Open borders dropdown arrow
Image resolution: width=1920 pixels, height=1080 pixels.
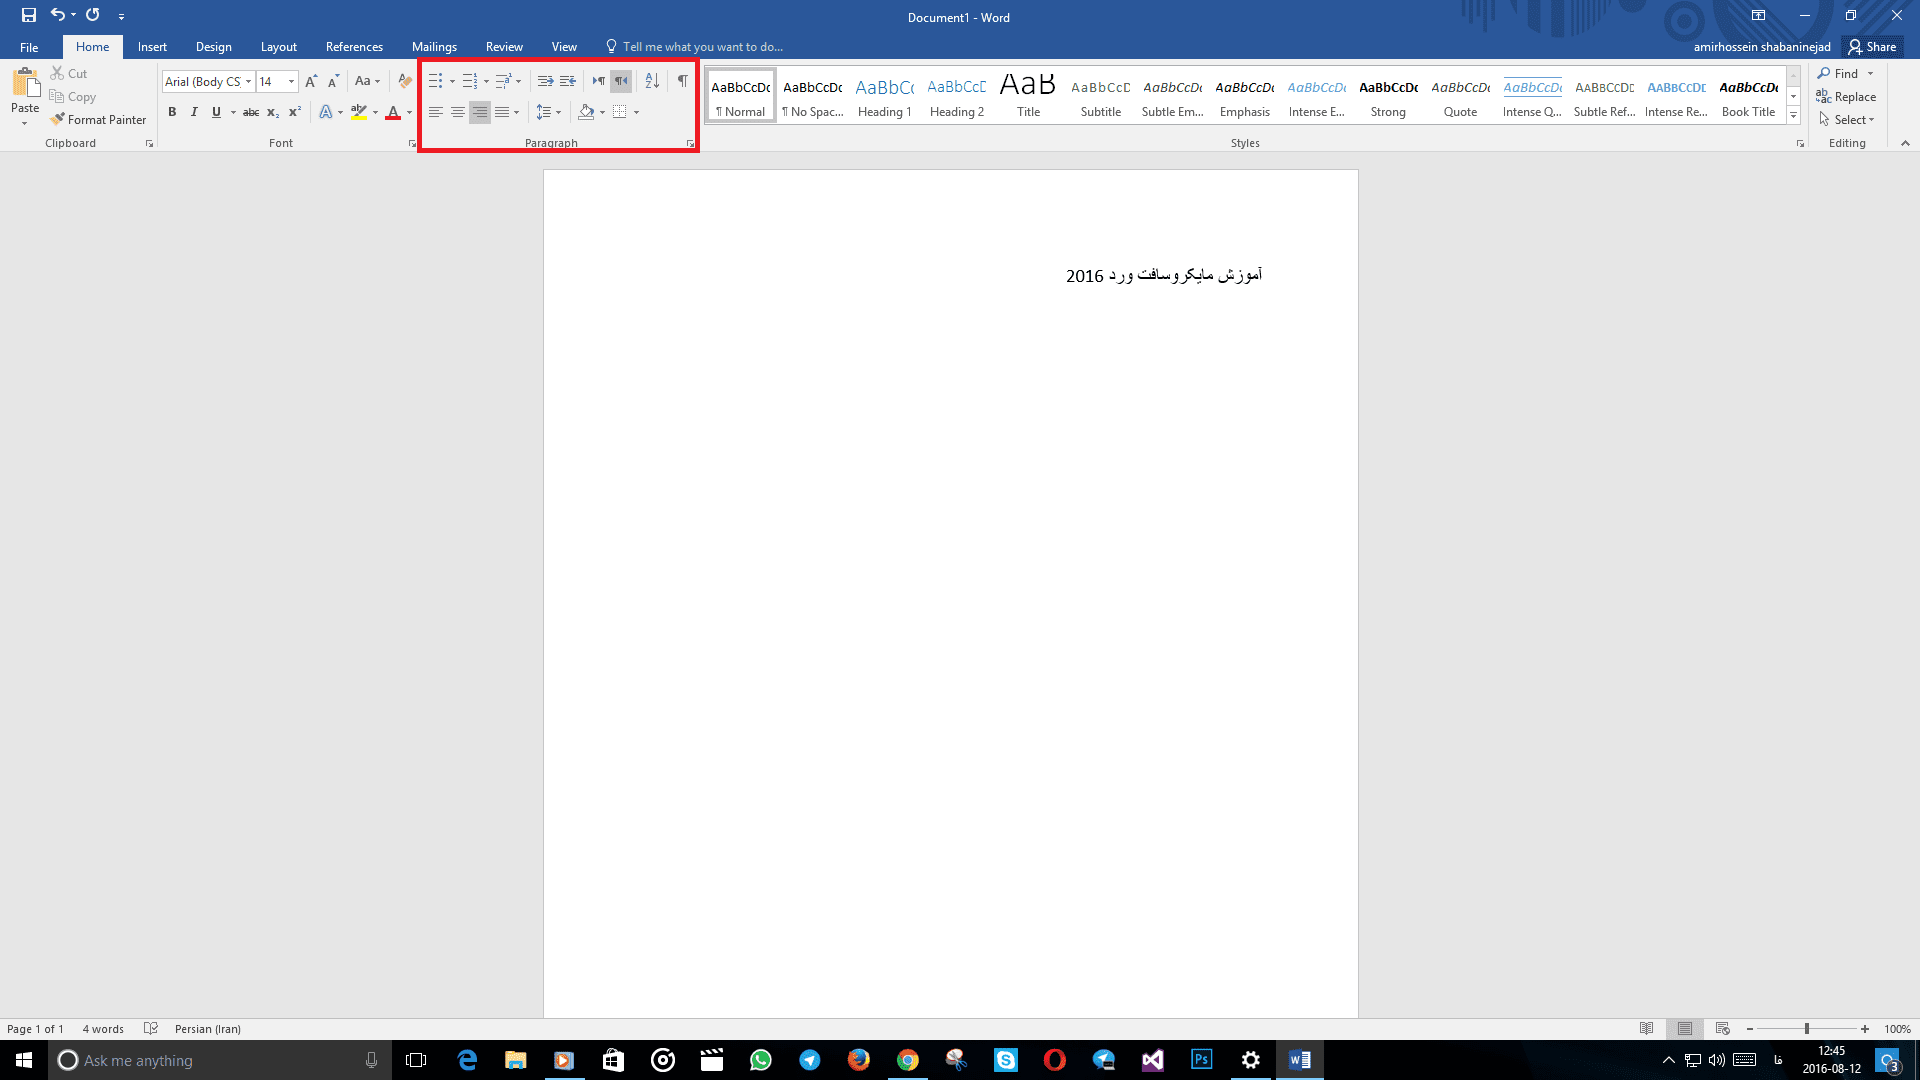[636, 112]
